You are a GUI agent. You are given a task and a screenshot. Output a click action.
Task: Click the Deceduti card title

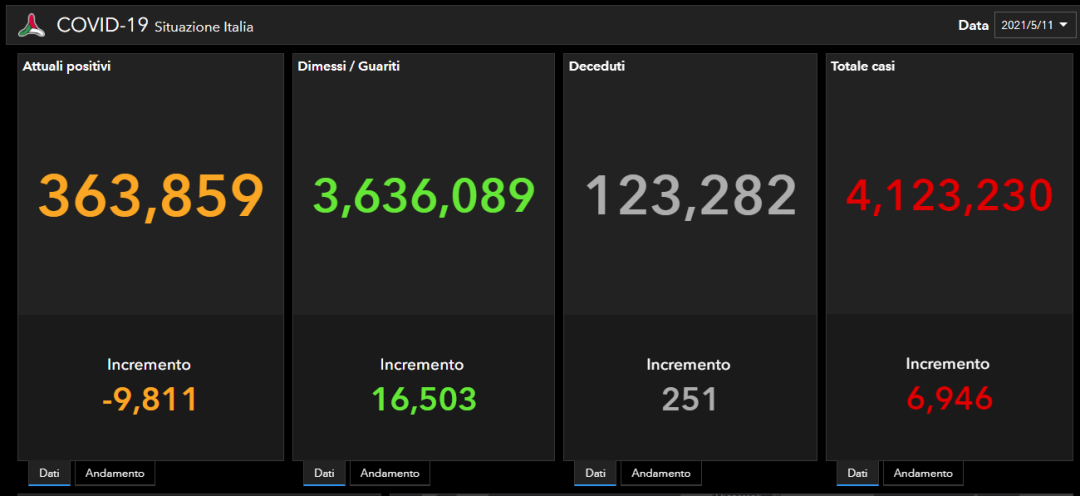(x=596, y=67)
